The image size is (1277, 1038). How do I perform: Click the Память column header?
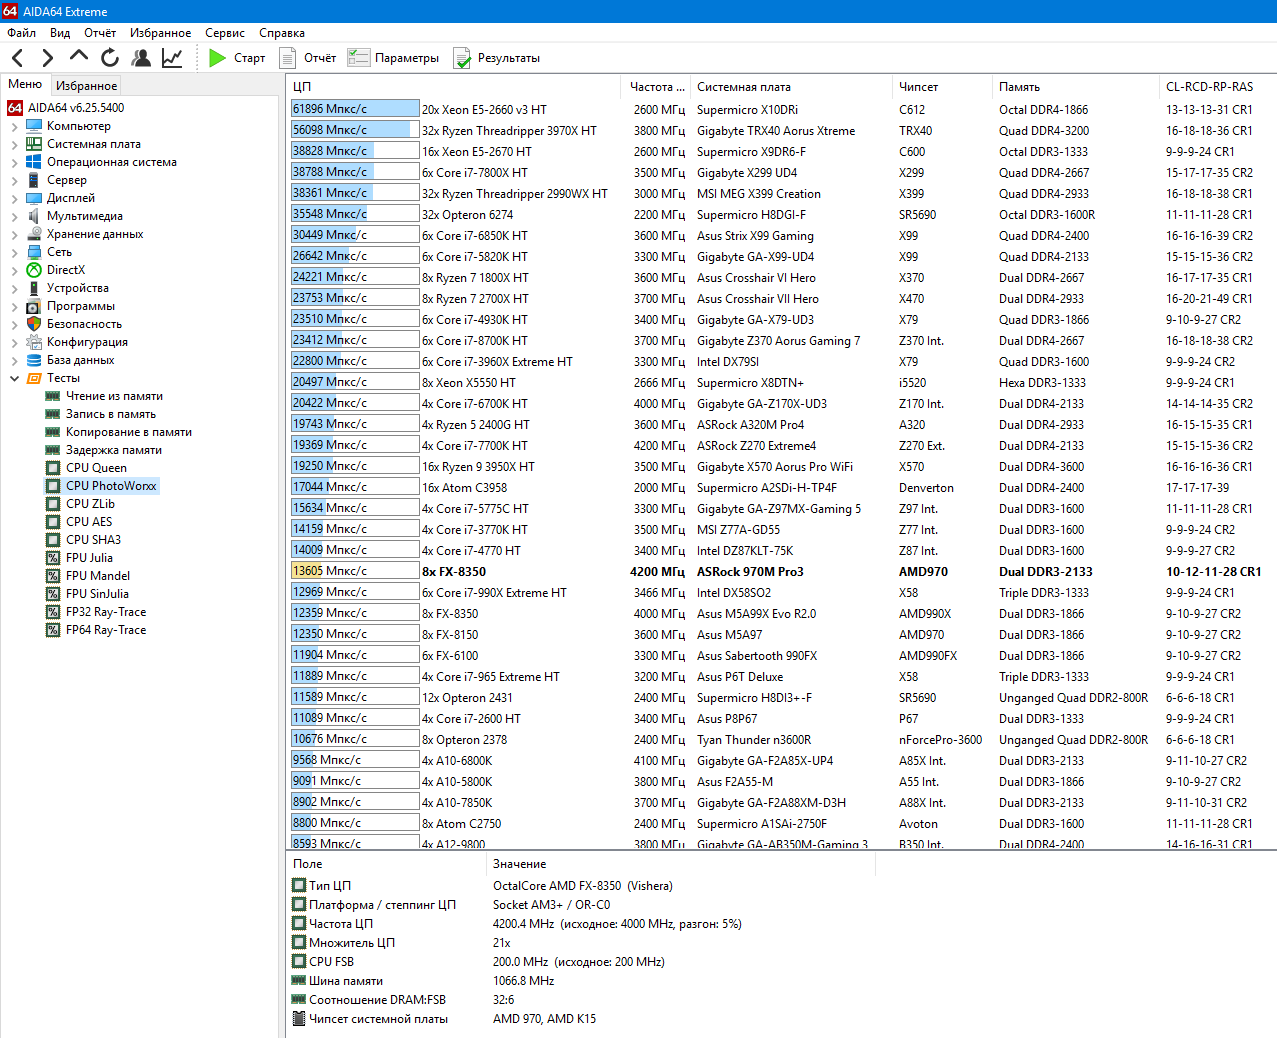[1075, 87]
